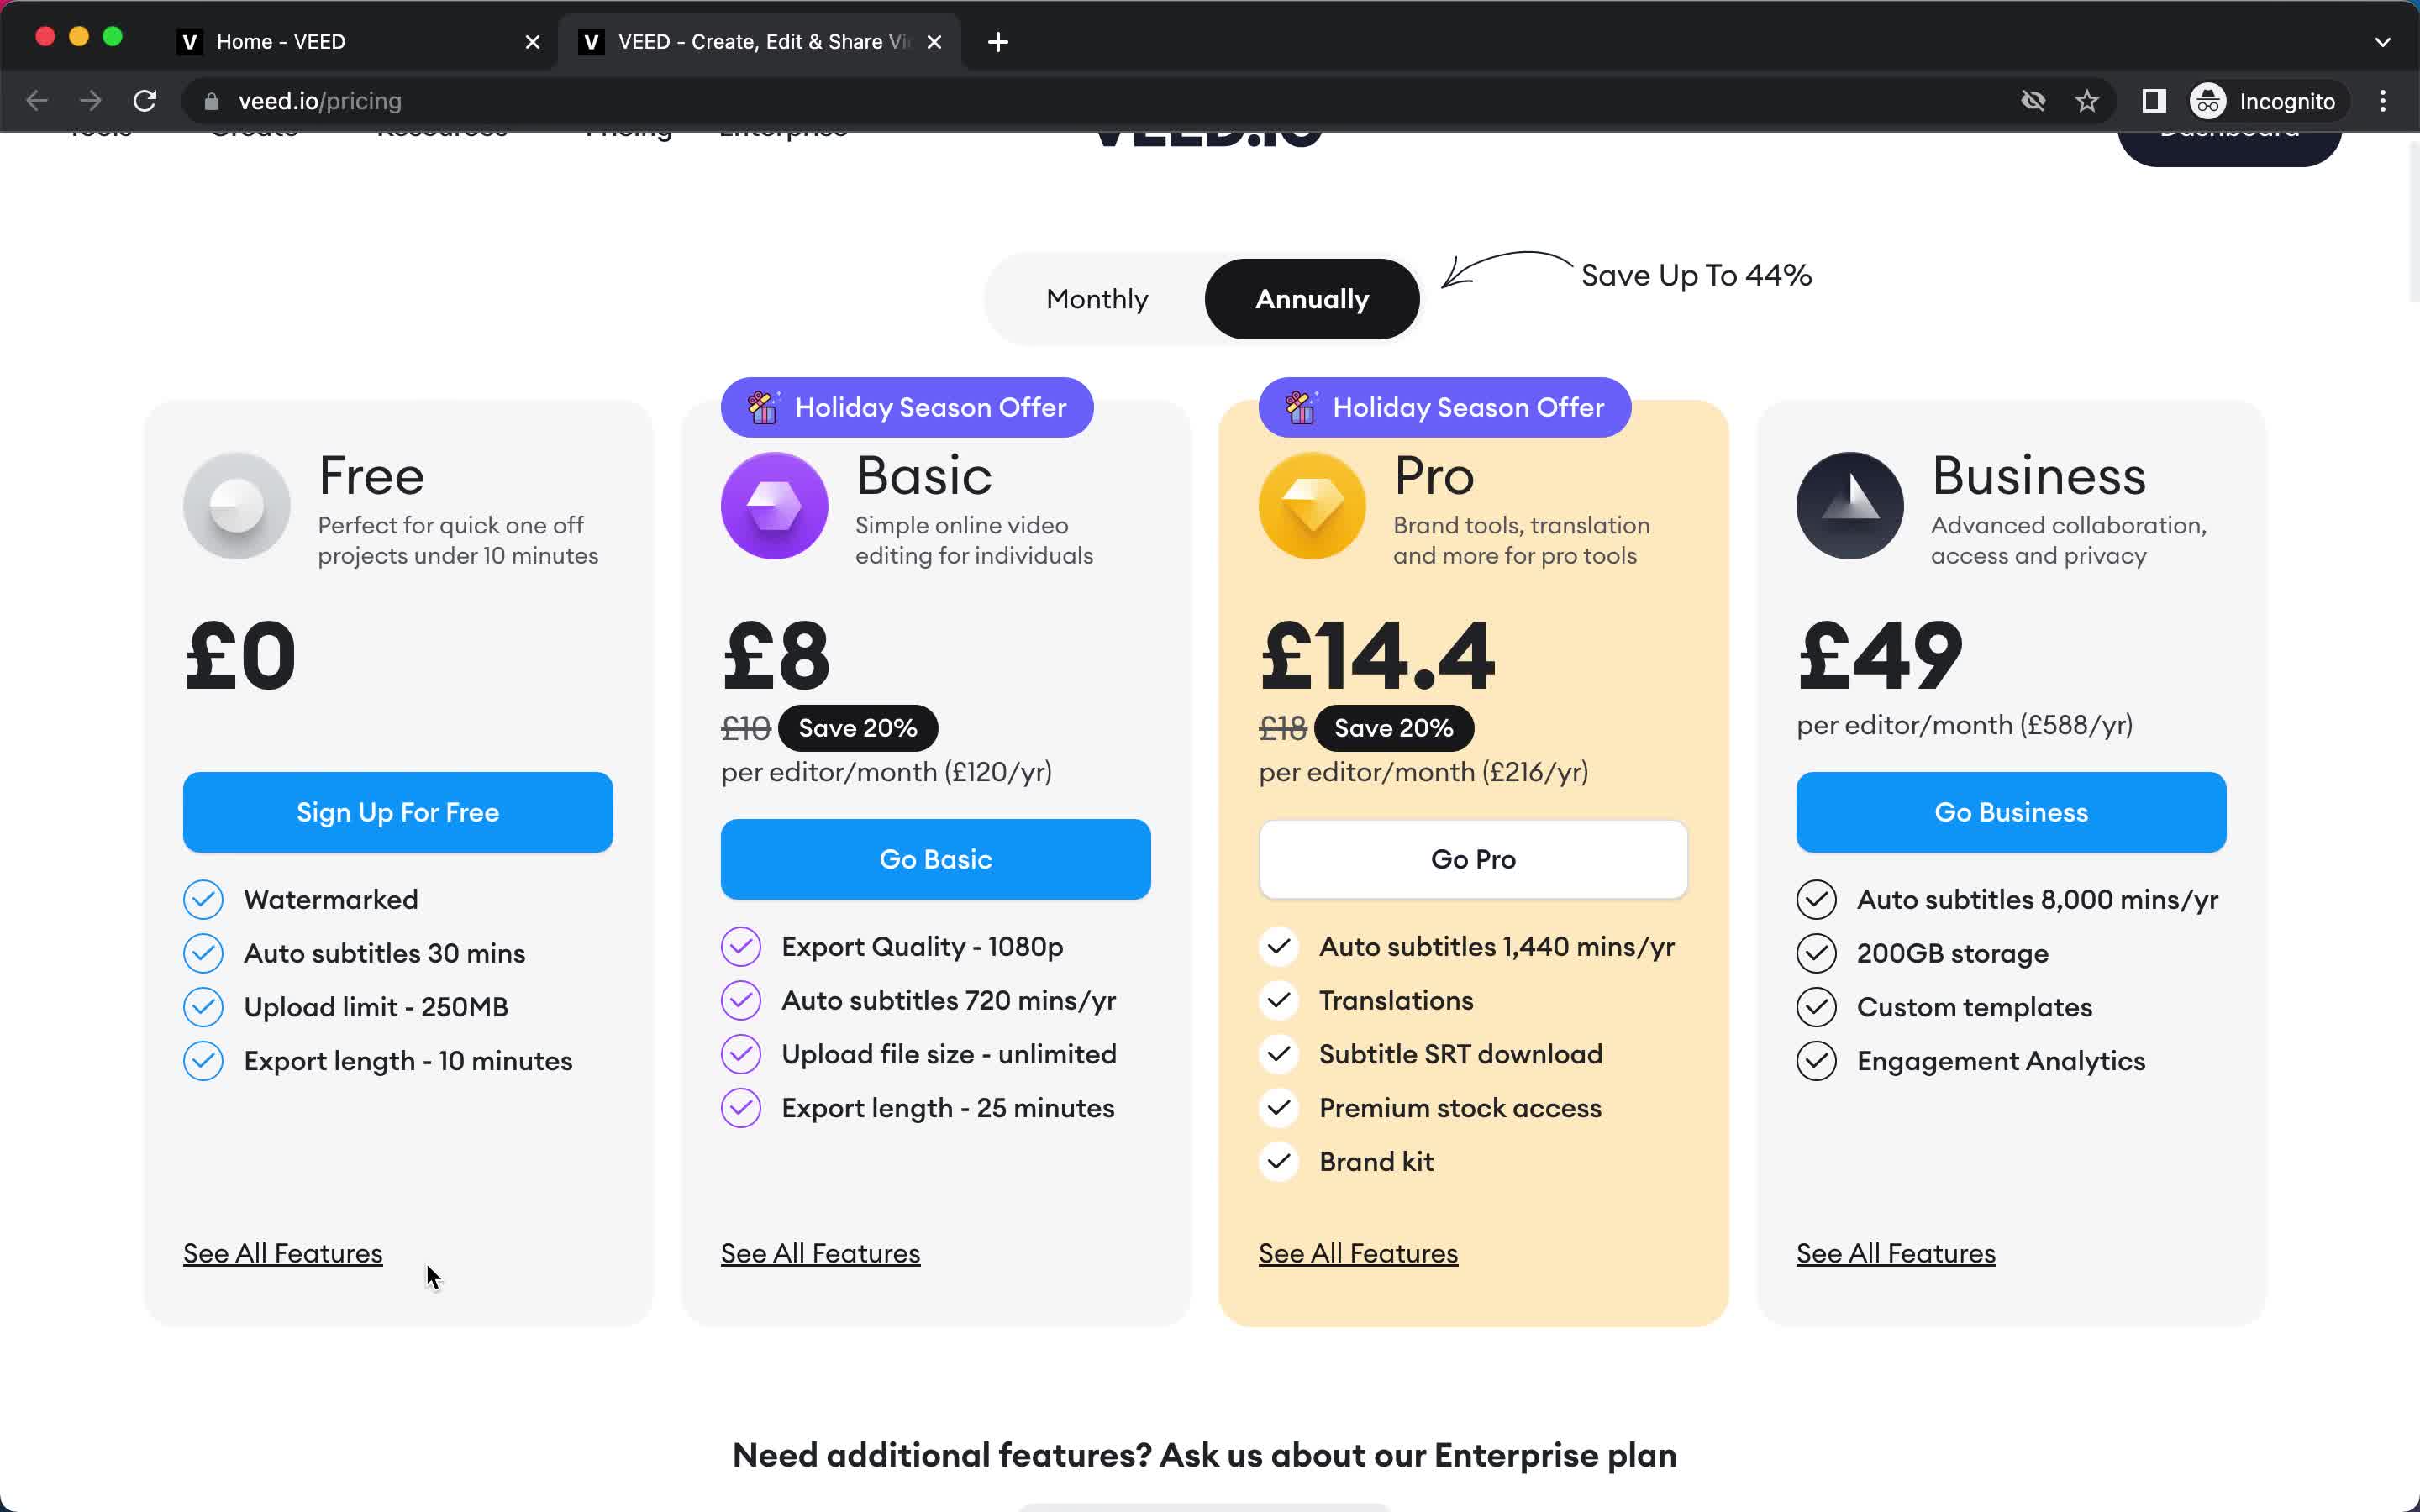
Task: Click the gift icon on Basic's Holiday Offer
Action: [764, 407]
